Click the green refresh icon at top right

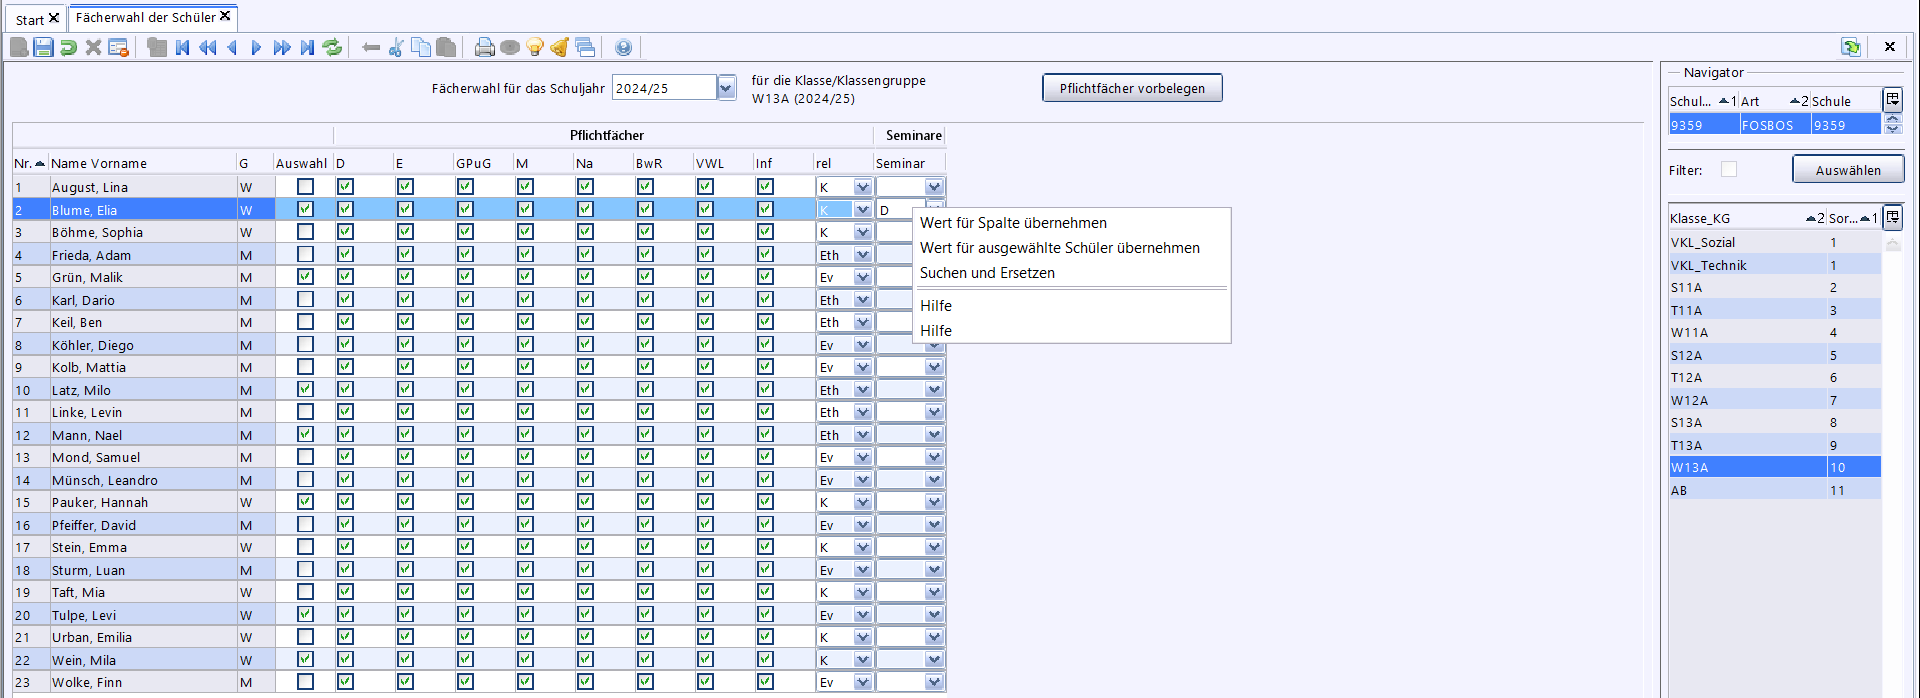[x=1851, y=47]
